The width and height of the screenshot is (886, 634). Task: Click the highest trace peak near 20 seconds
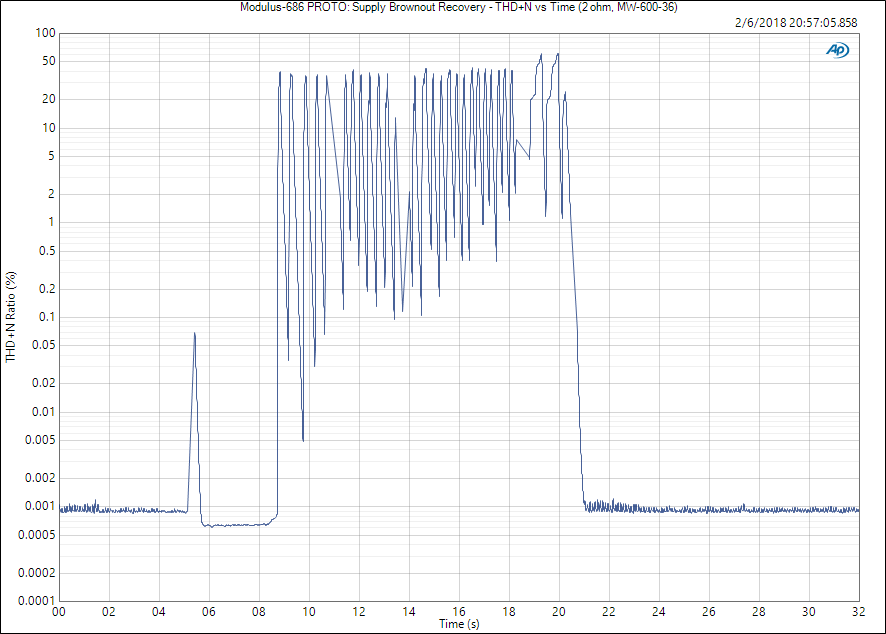558,54
